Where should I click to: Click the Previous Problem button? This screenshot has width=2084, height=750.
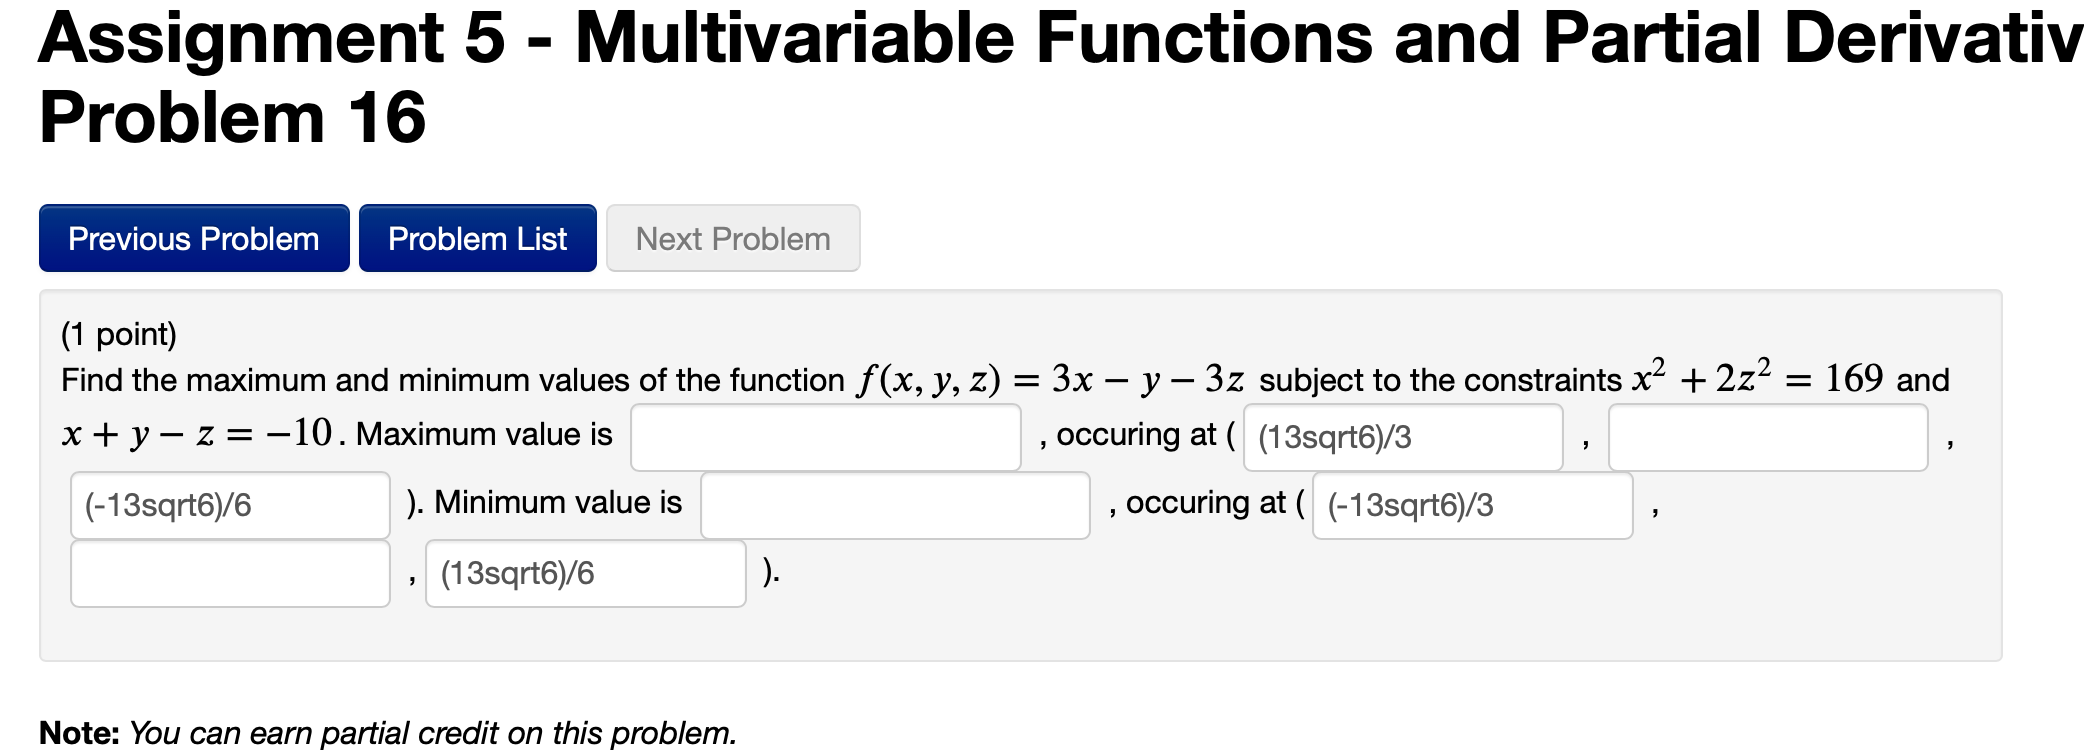click(192, 238)
